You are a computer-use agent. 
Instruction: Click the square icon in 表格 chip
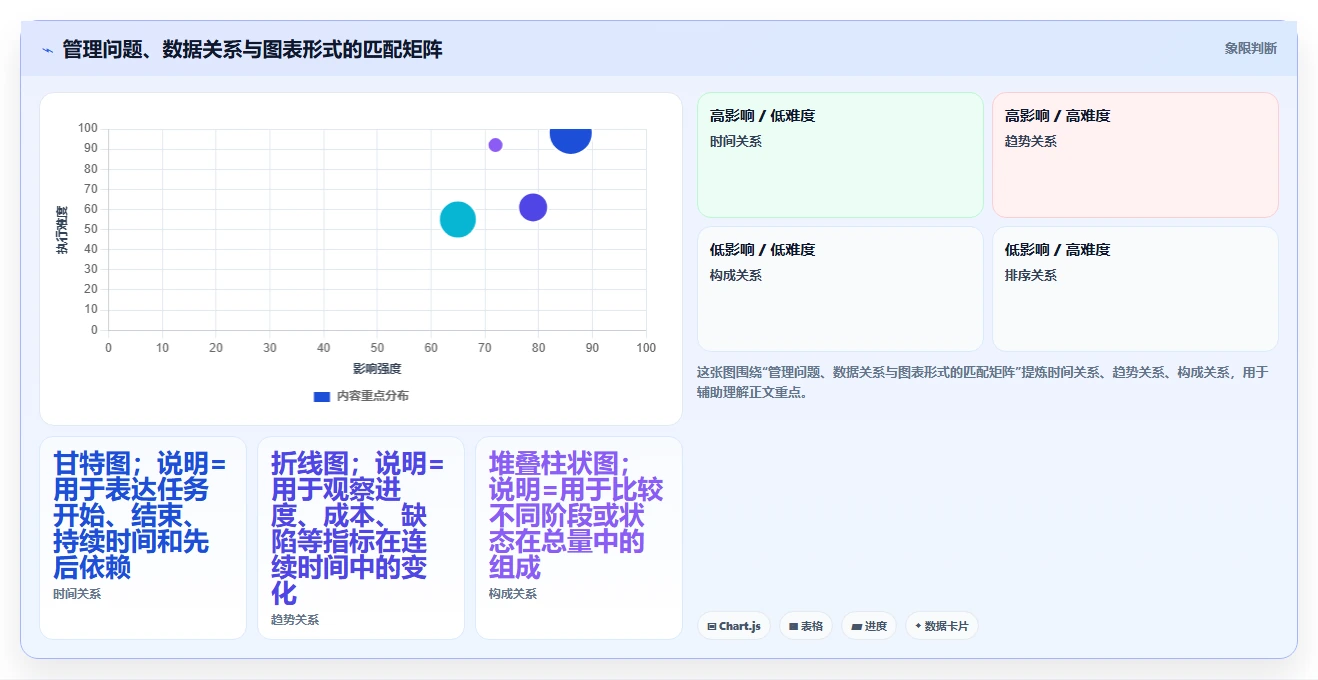[x=793, y=626]
